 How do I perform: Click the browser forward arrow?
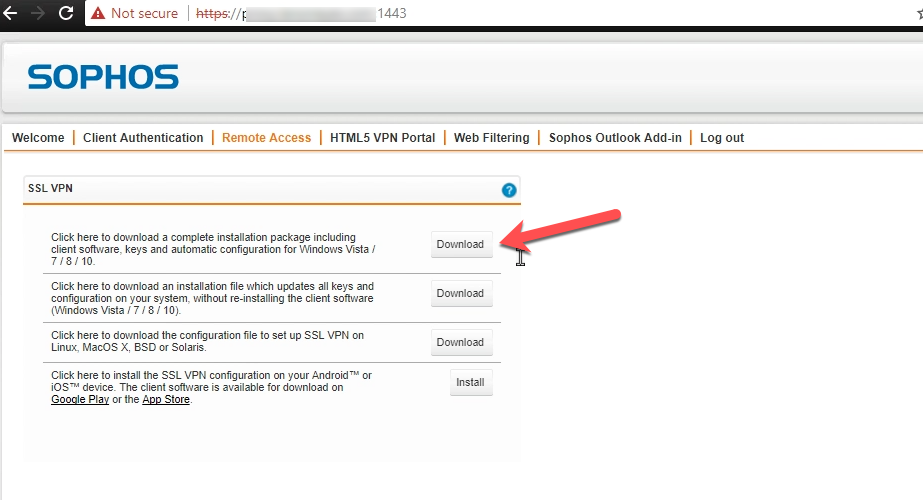point(38,13)
